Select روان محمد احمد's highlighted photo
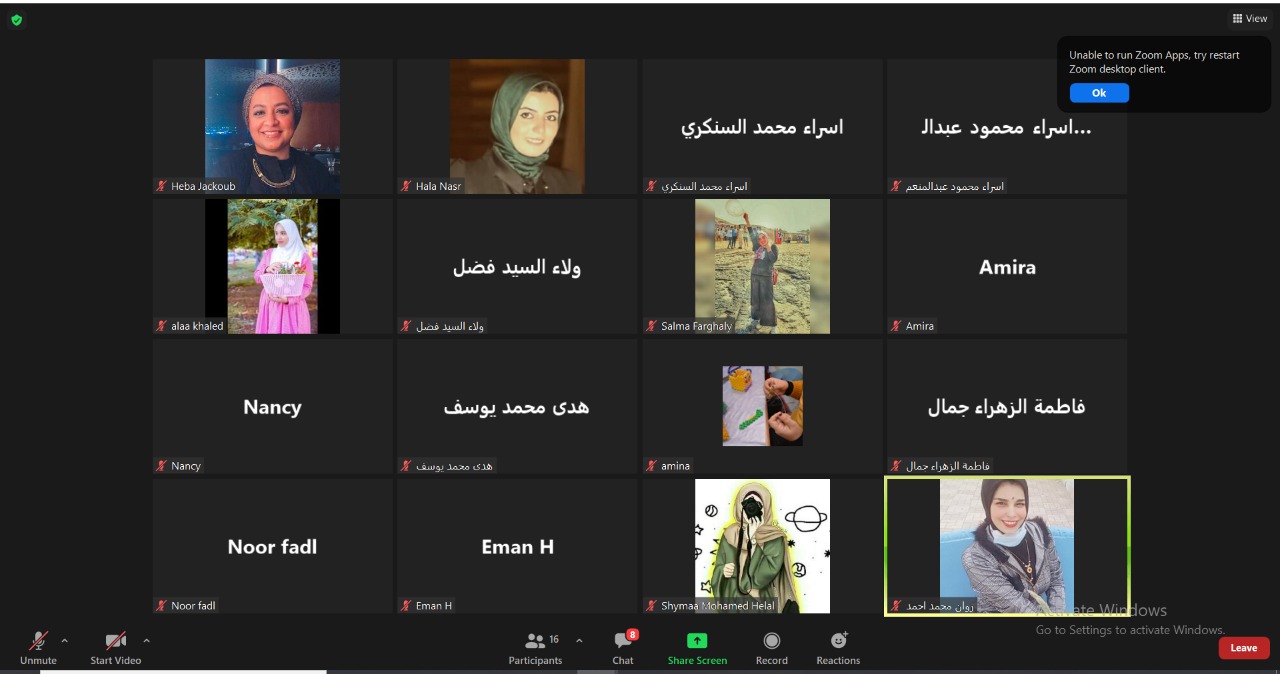 pos(1007,546)
